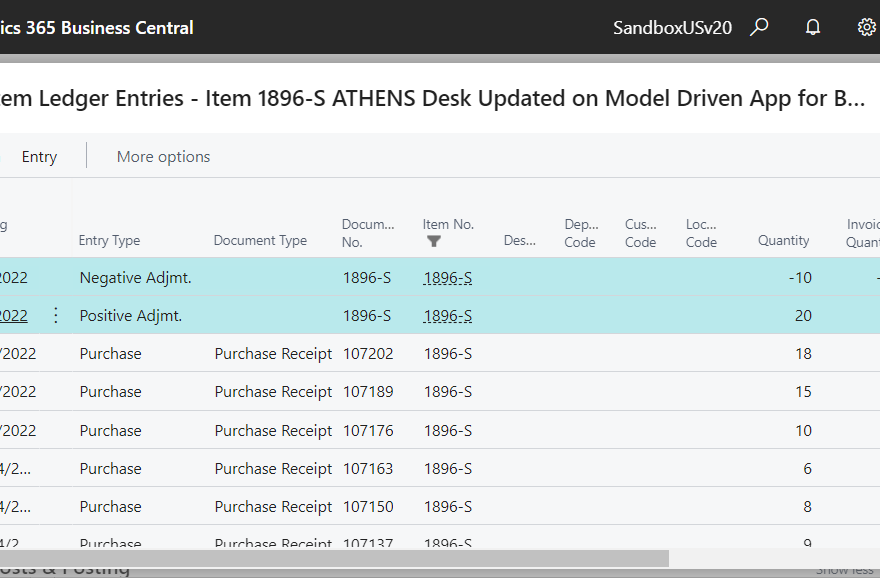Select quantity -10 cell
Viewport: 880px width, 578px height.
[x=800, y=278]
